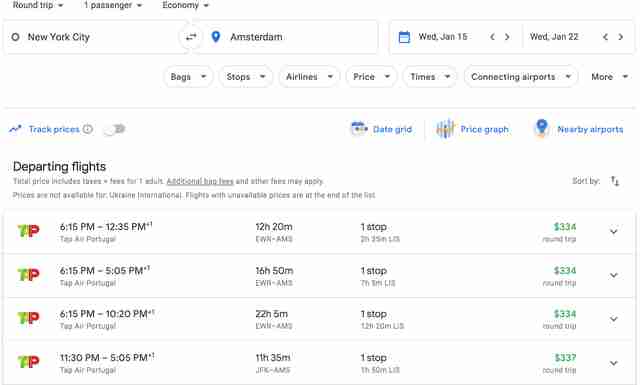Click the Track prices info icon
The width and height of the screenshot is (640, 385).
88,129
